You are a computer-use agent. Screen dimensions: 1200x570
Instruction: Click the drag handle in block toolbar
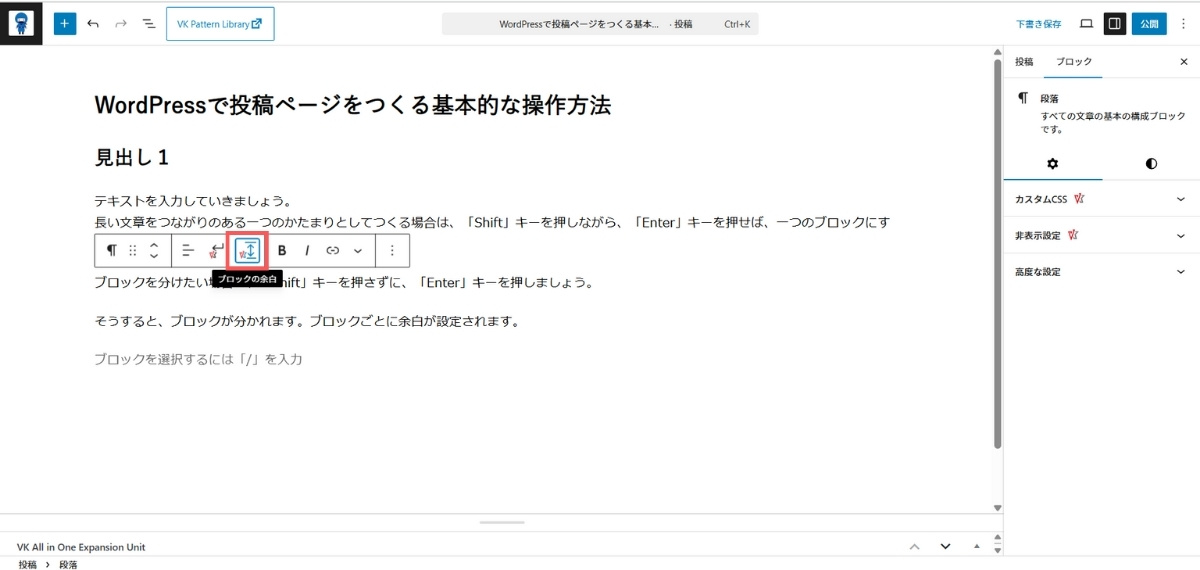133,250
